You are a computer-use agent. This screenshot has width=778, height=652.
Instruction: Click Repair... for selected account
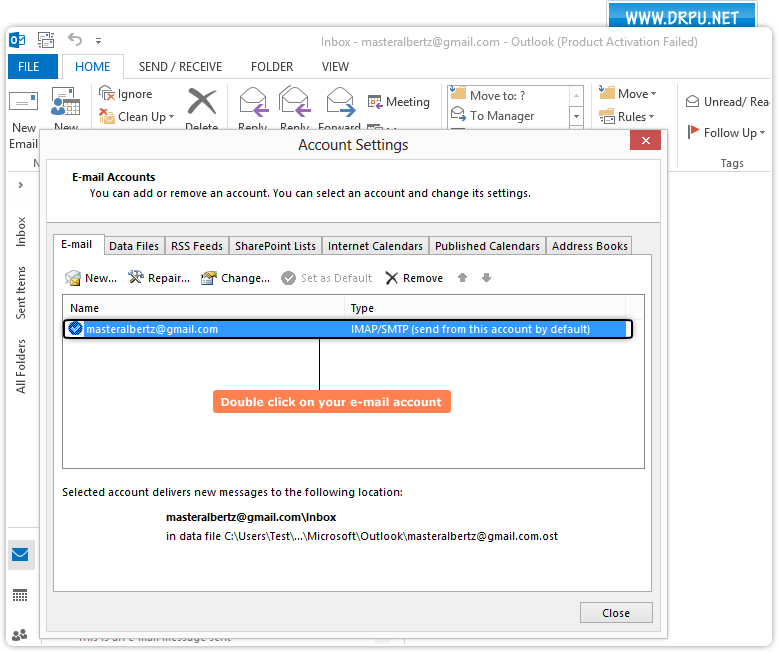pyautogui.click(x=159, y=278)
